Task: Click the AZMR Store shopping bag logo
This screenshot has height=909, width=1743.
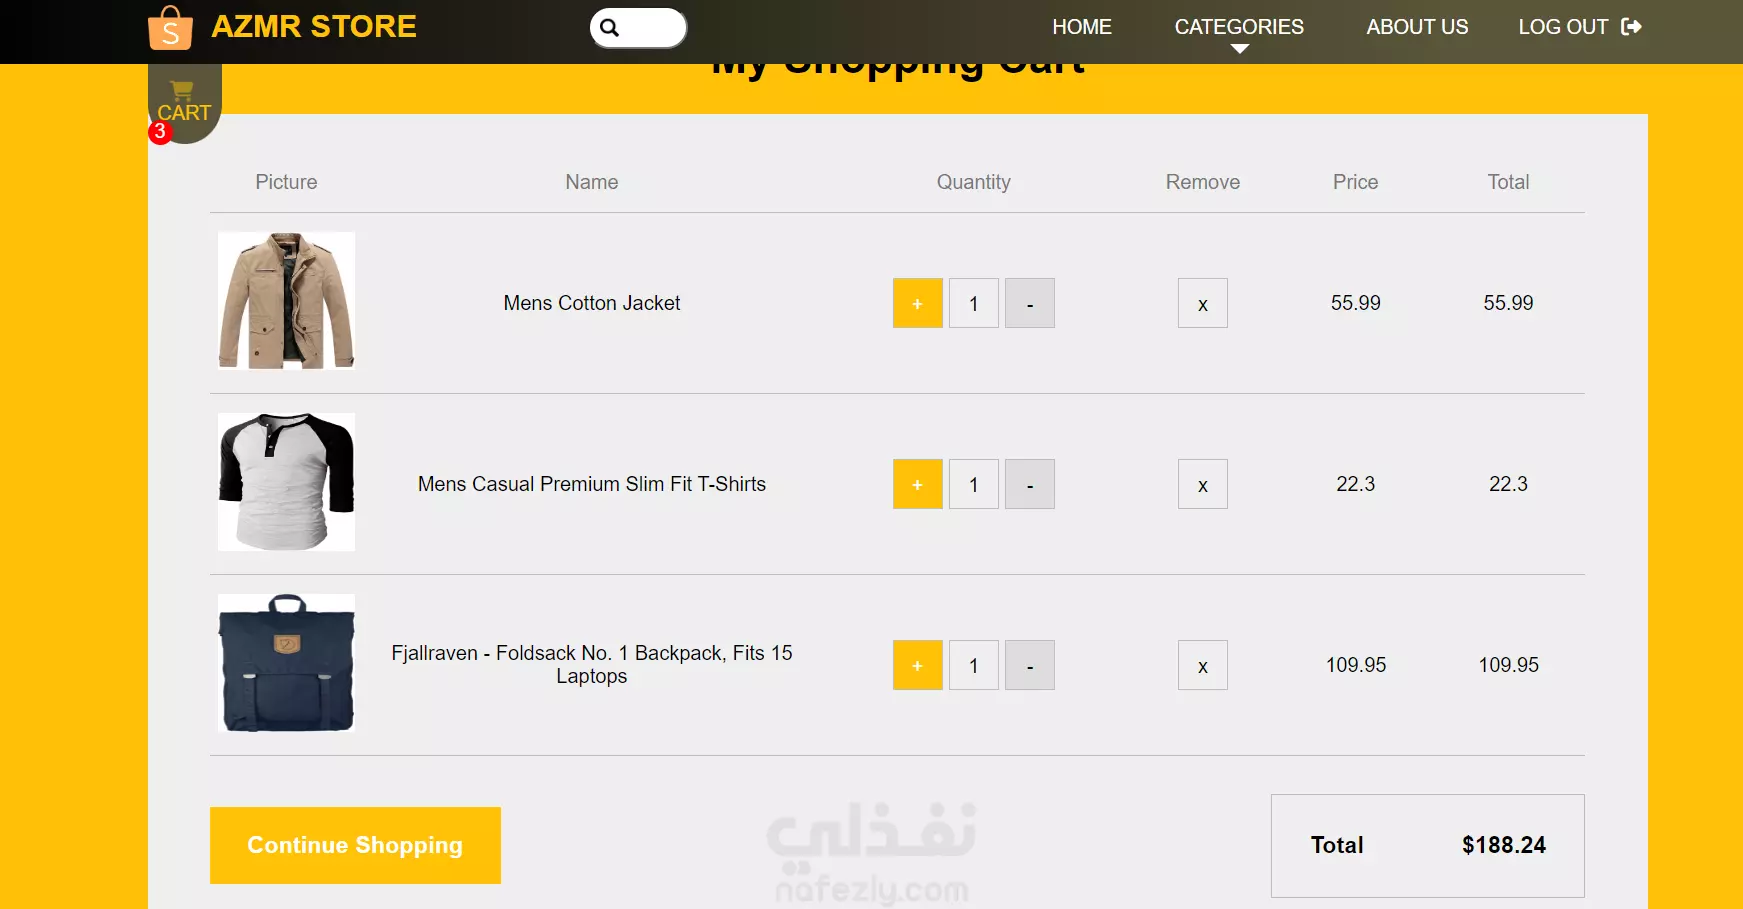Action: 170,27
